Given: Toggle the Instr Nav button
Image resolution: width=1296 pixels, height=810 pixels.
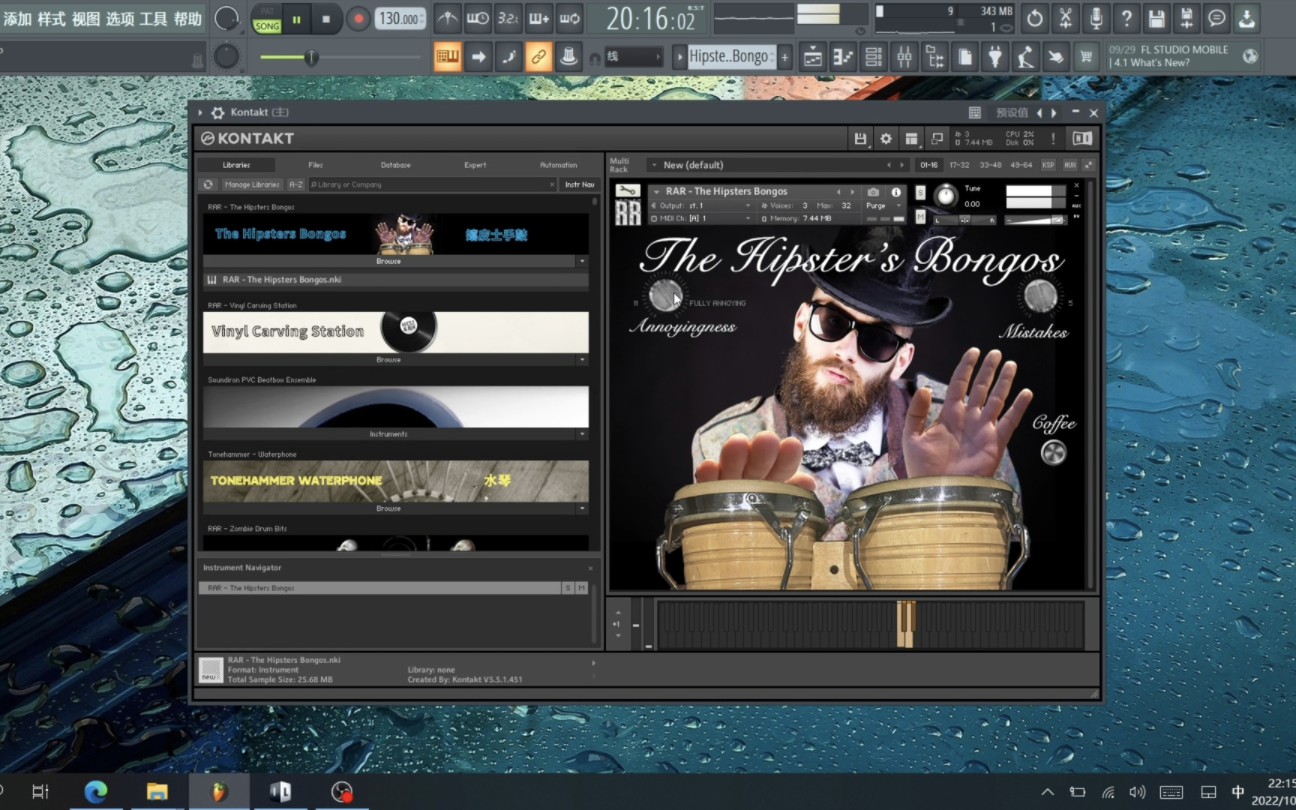Looking at the screenshot, I should pos(579,185).
